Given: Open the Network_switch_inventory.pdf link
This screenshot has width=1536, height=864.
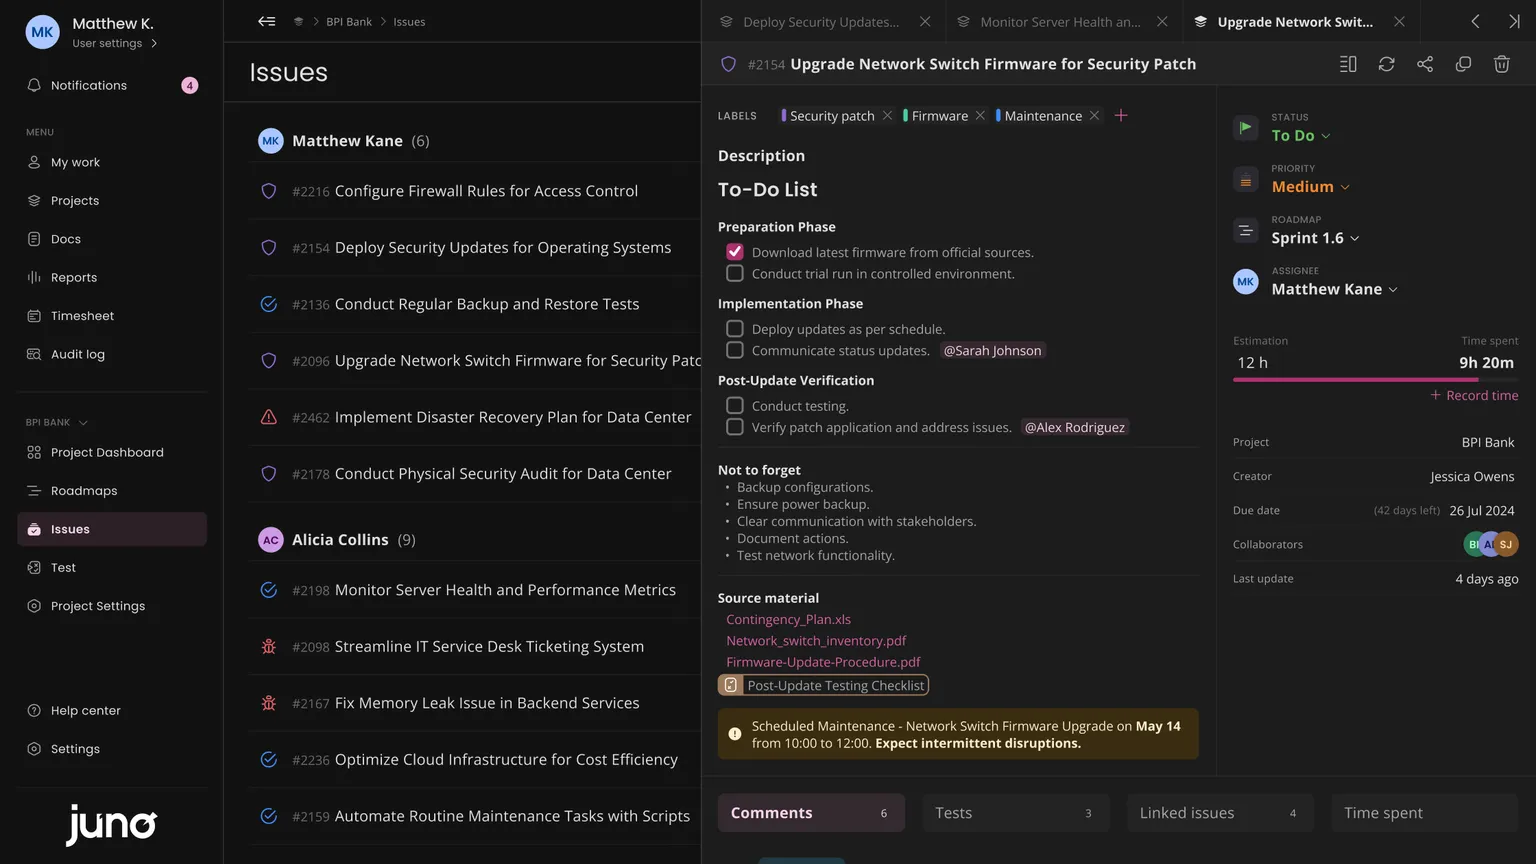Looking at the screenshot, I should (x=816, y=640).
